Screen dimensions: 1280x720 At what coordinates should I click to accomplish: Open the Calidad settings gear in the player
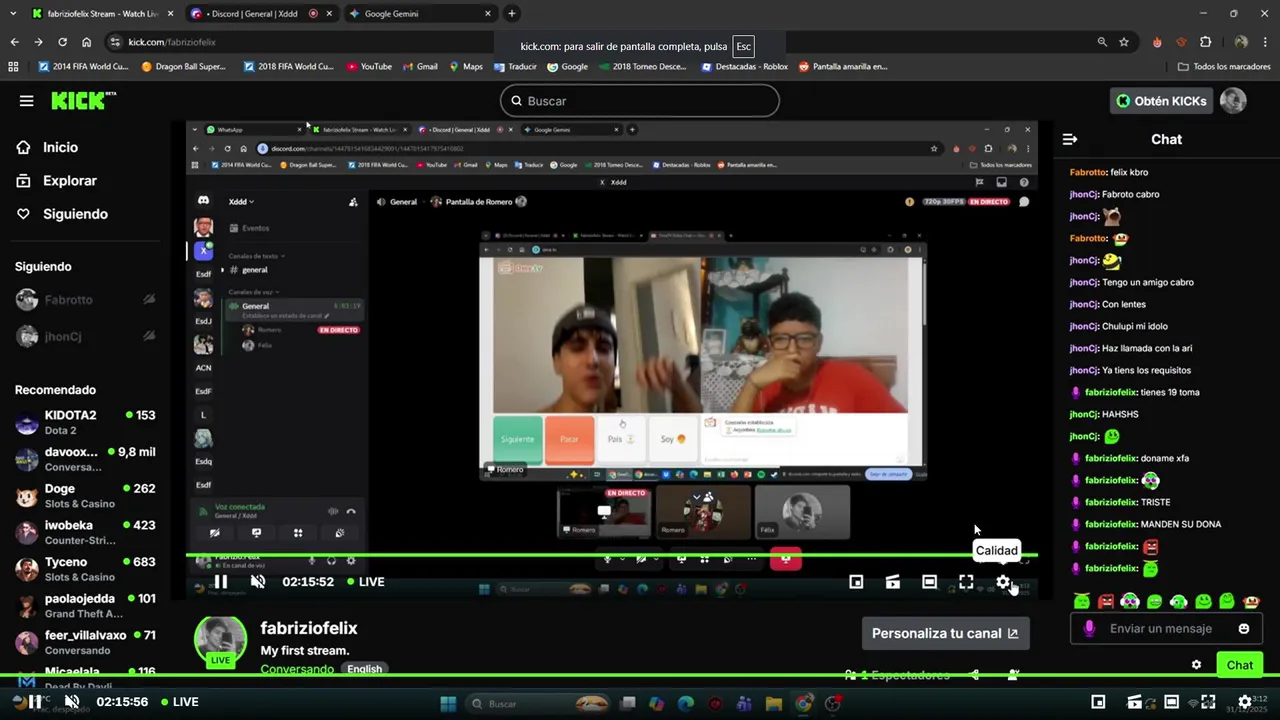(x=1003, y=582)
